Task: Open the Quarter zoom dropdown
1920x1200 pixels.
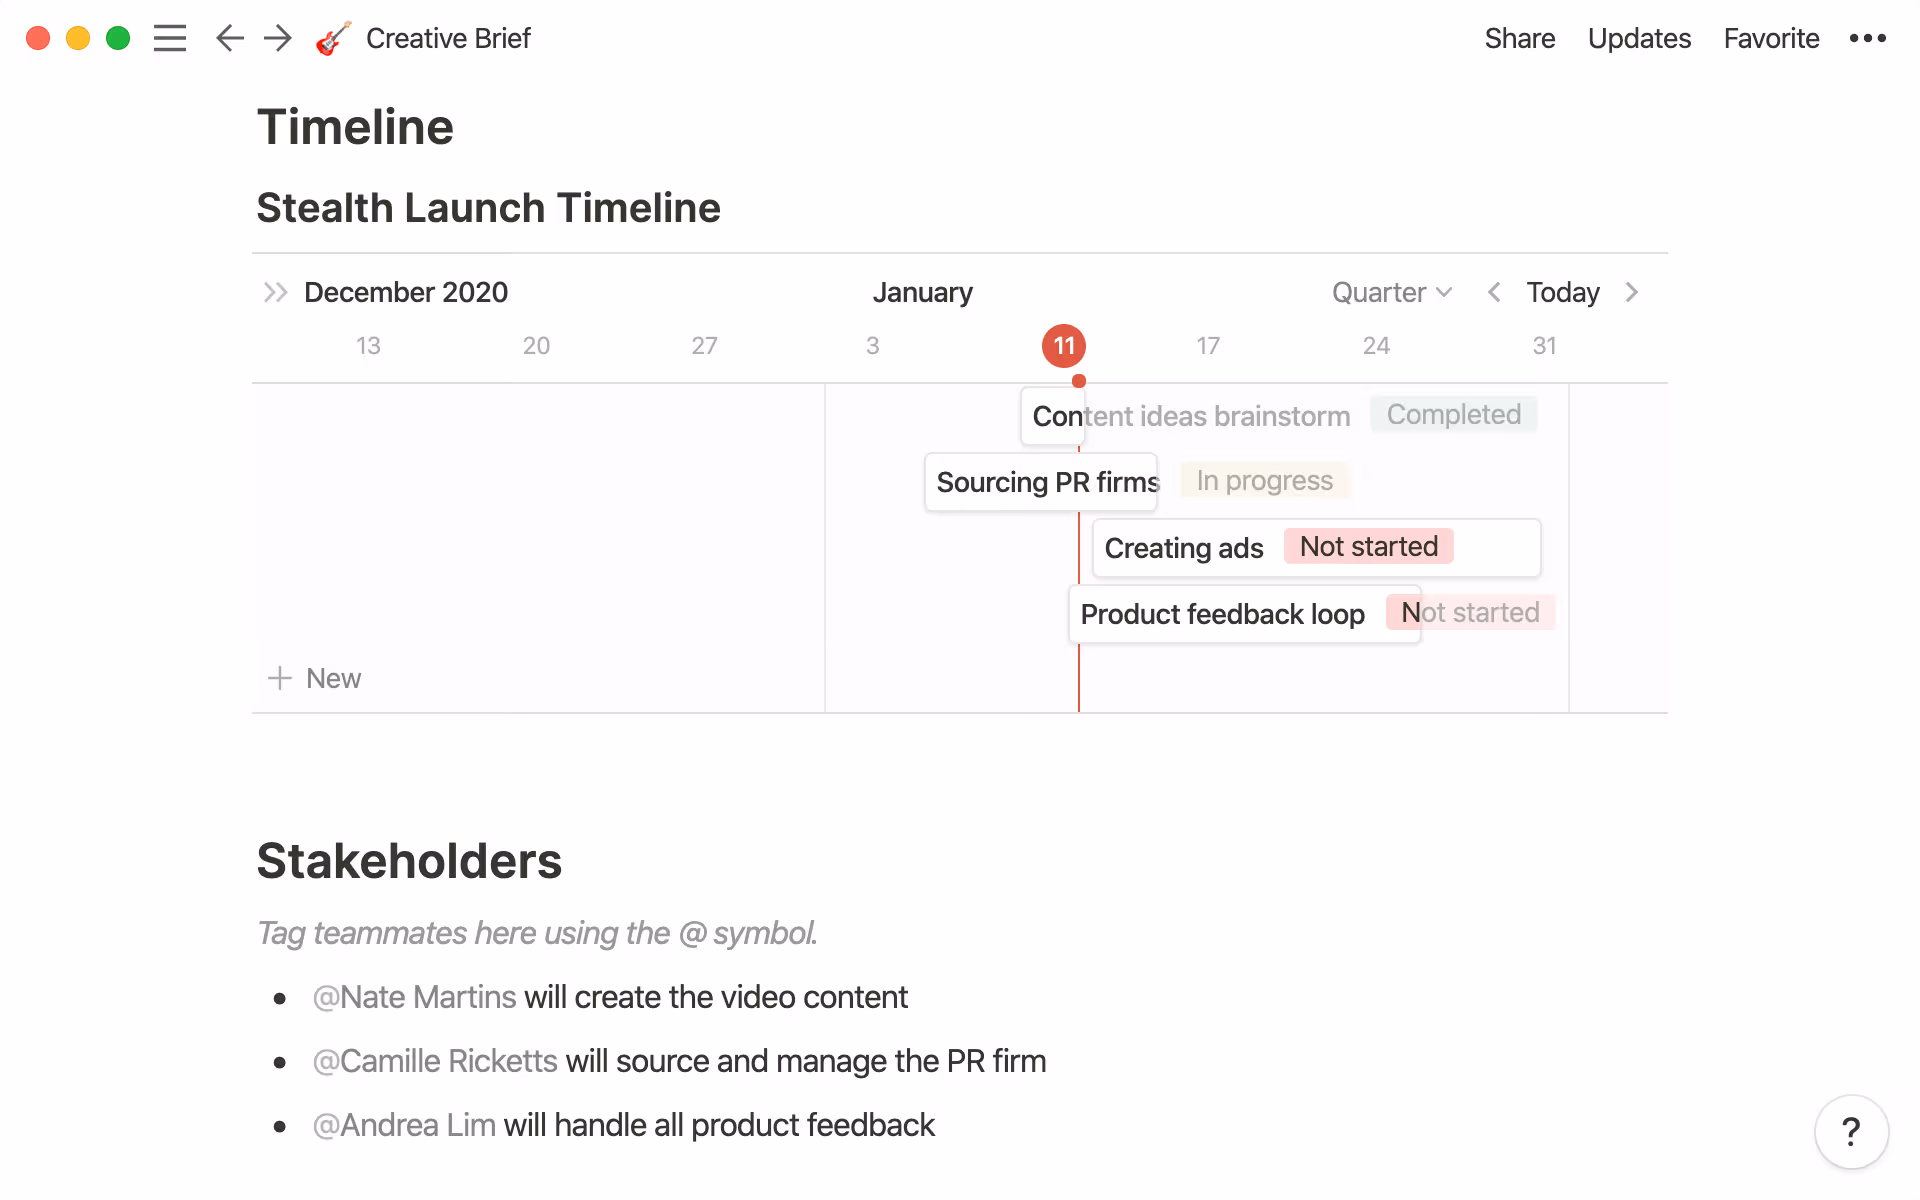Action: [1390, 292]
